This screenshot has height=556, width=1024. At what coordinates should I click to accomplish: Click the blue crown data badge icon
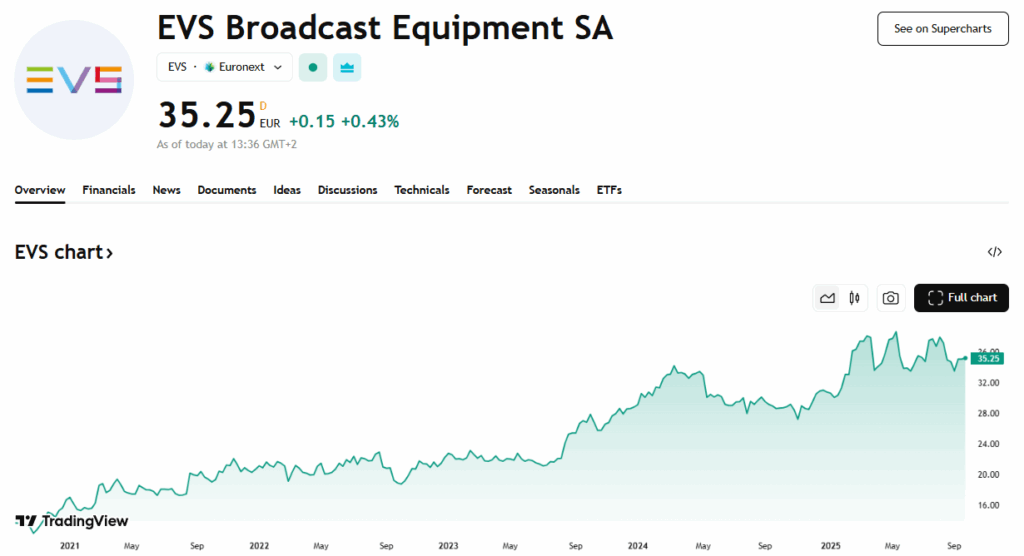coord(347,67)
